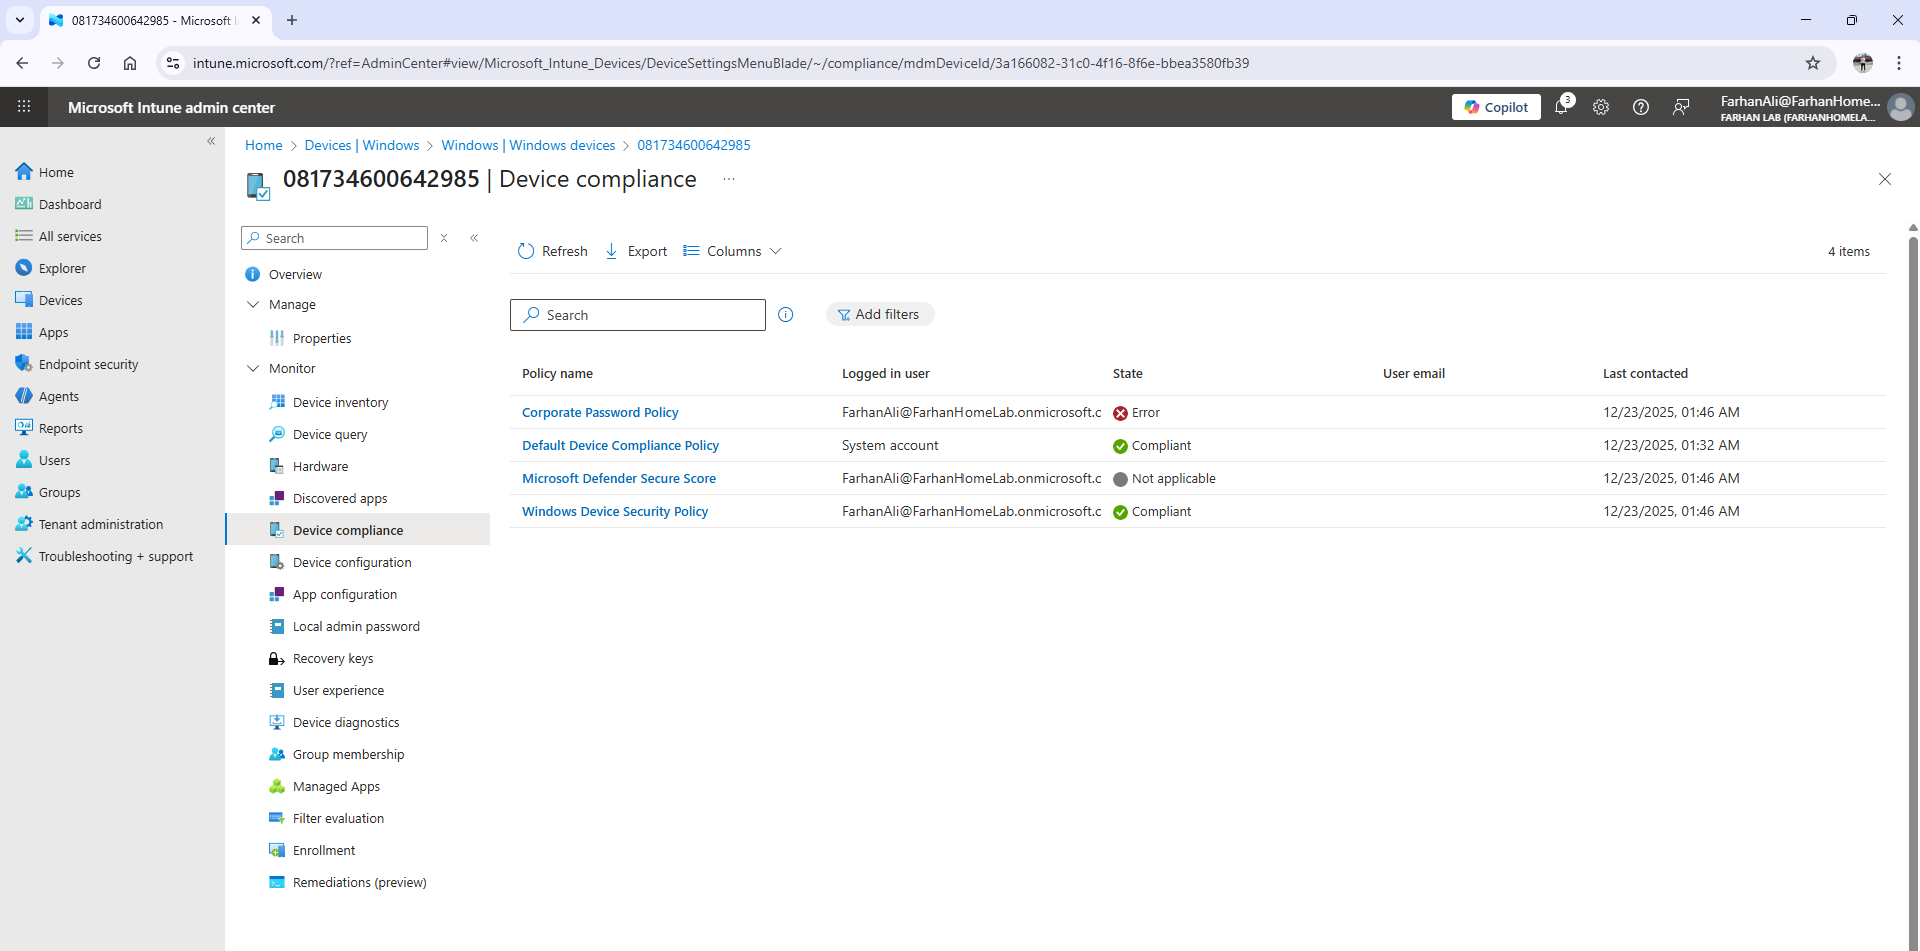Open the portal waffle menu icon
This screenshot has width=1920, height=951.
click(24, 107)
